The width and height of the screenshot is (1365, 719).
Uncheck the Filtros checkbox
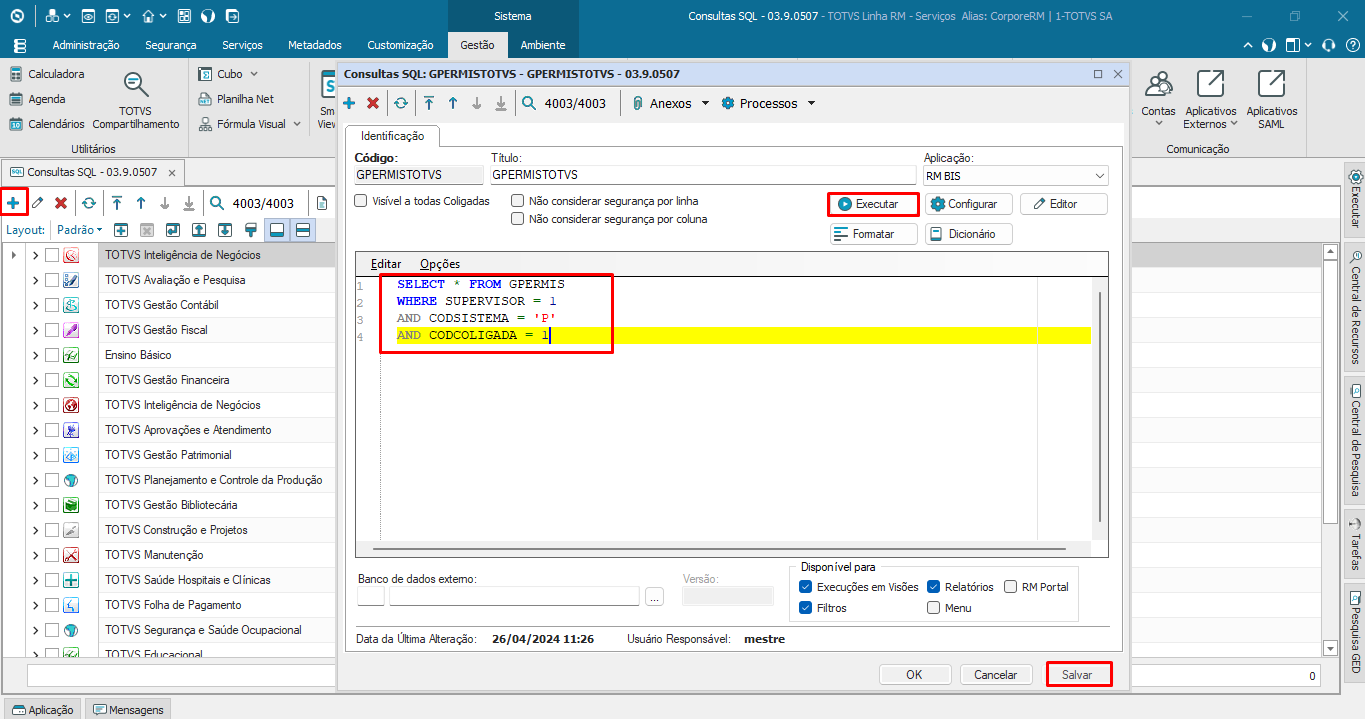(806, 608)
